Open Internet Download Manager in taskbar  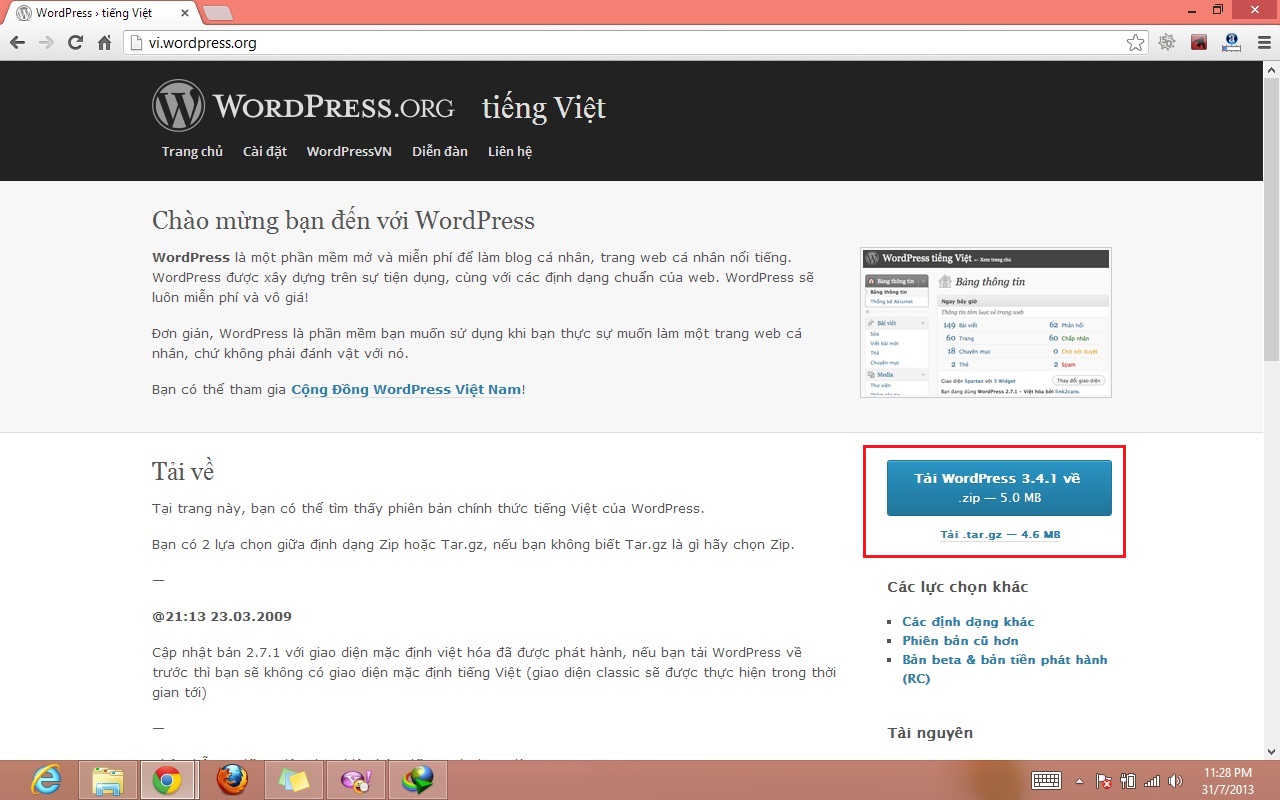[x=417, y=779]
